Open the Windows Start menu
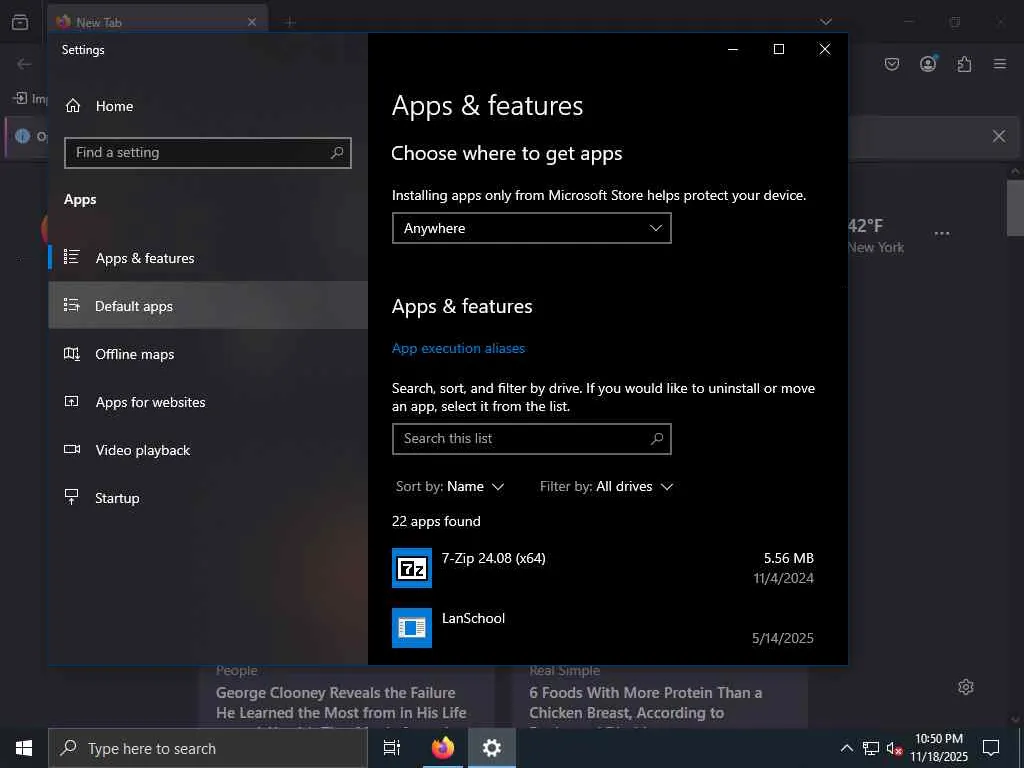 [24, 748]
